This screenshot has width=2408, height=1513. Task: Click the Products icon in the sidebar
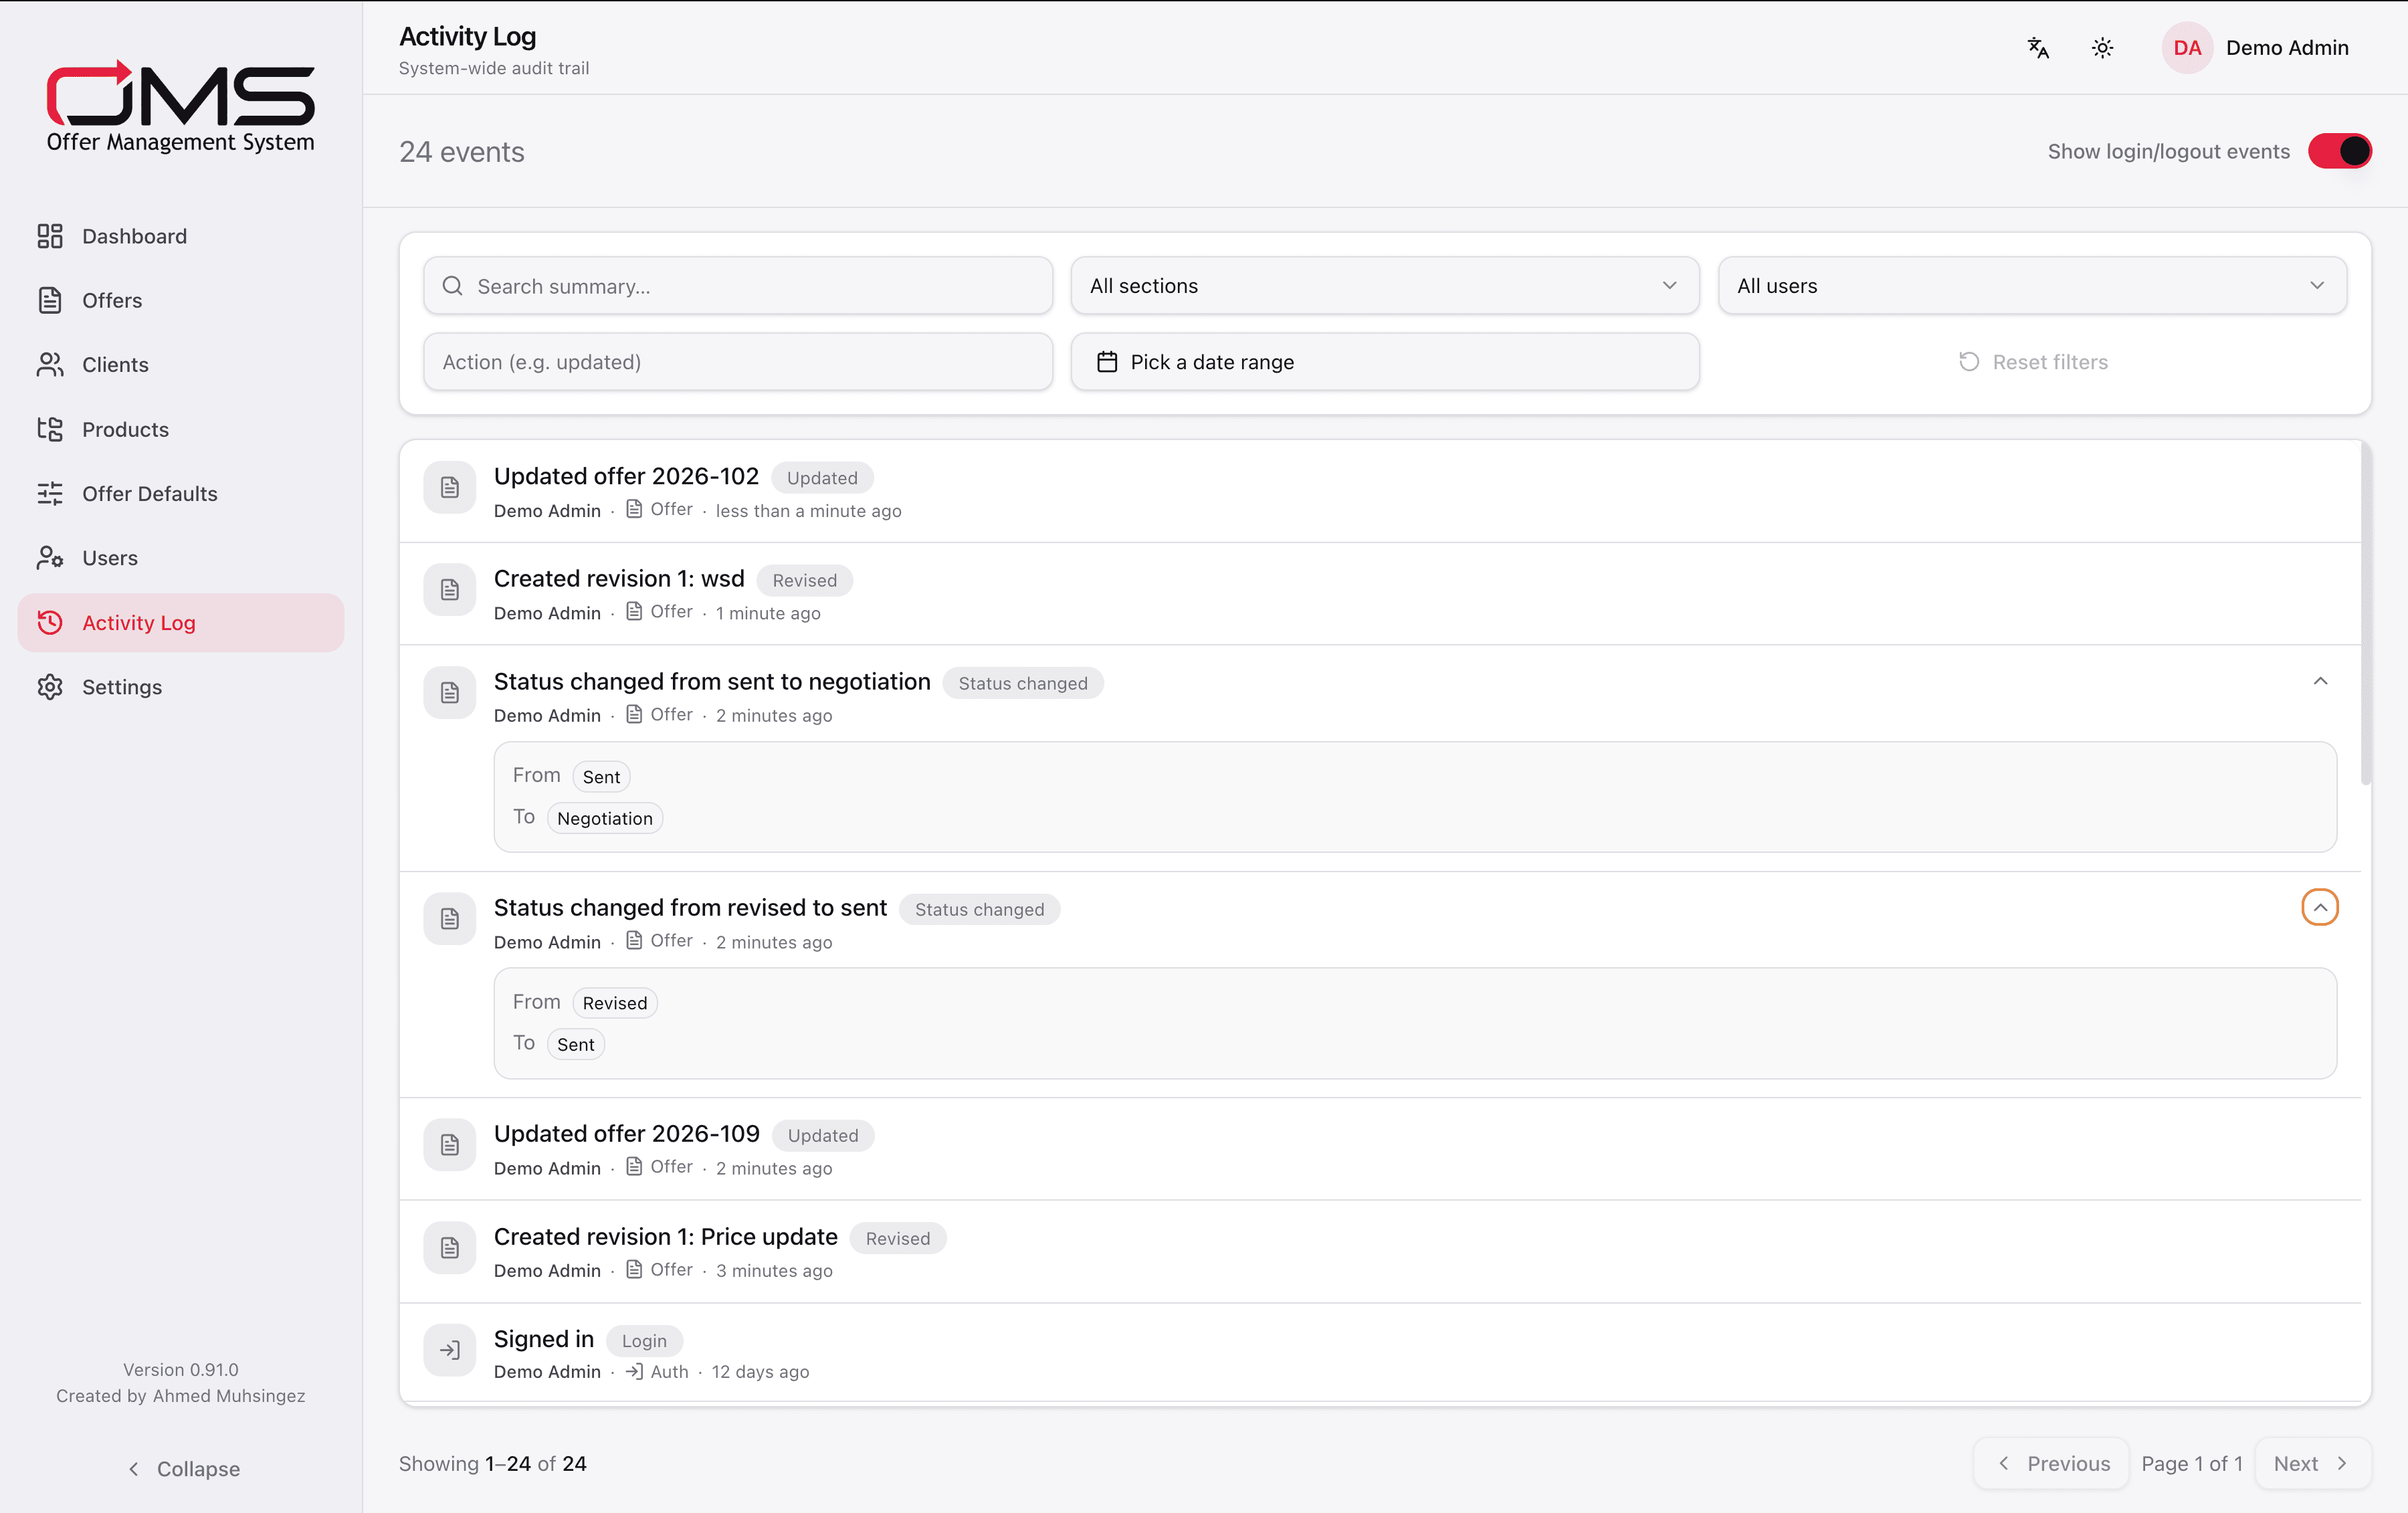(x=50, y=429)
